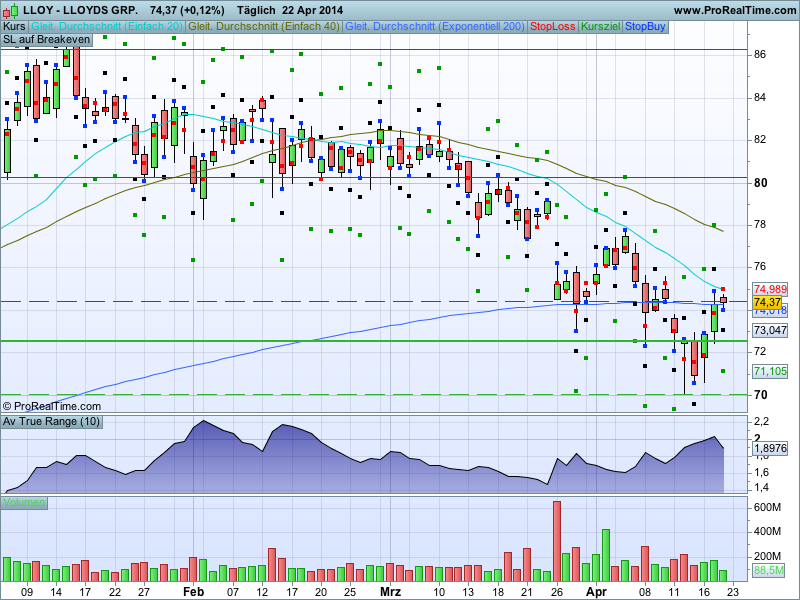The height and width of the screenshot is (600, 800).
Task: Click the 73,047 price tag
Action: pos(770,330)
